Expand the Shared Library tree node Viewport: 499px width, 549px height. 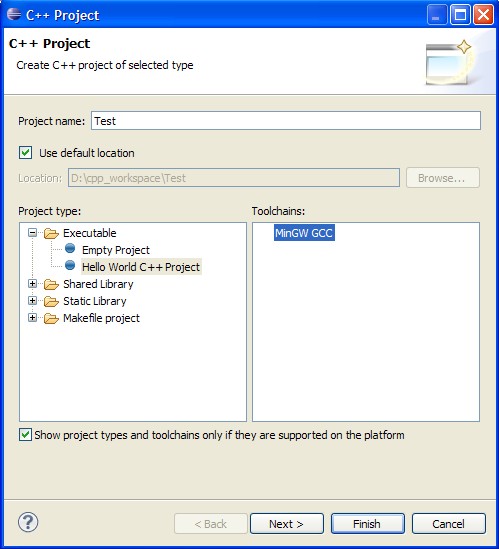(32, 284)
